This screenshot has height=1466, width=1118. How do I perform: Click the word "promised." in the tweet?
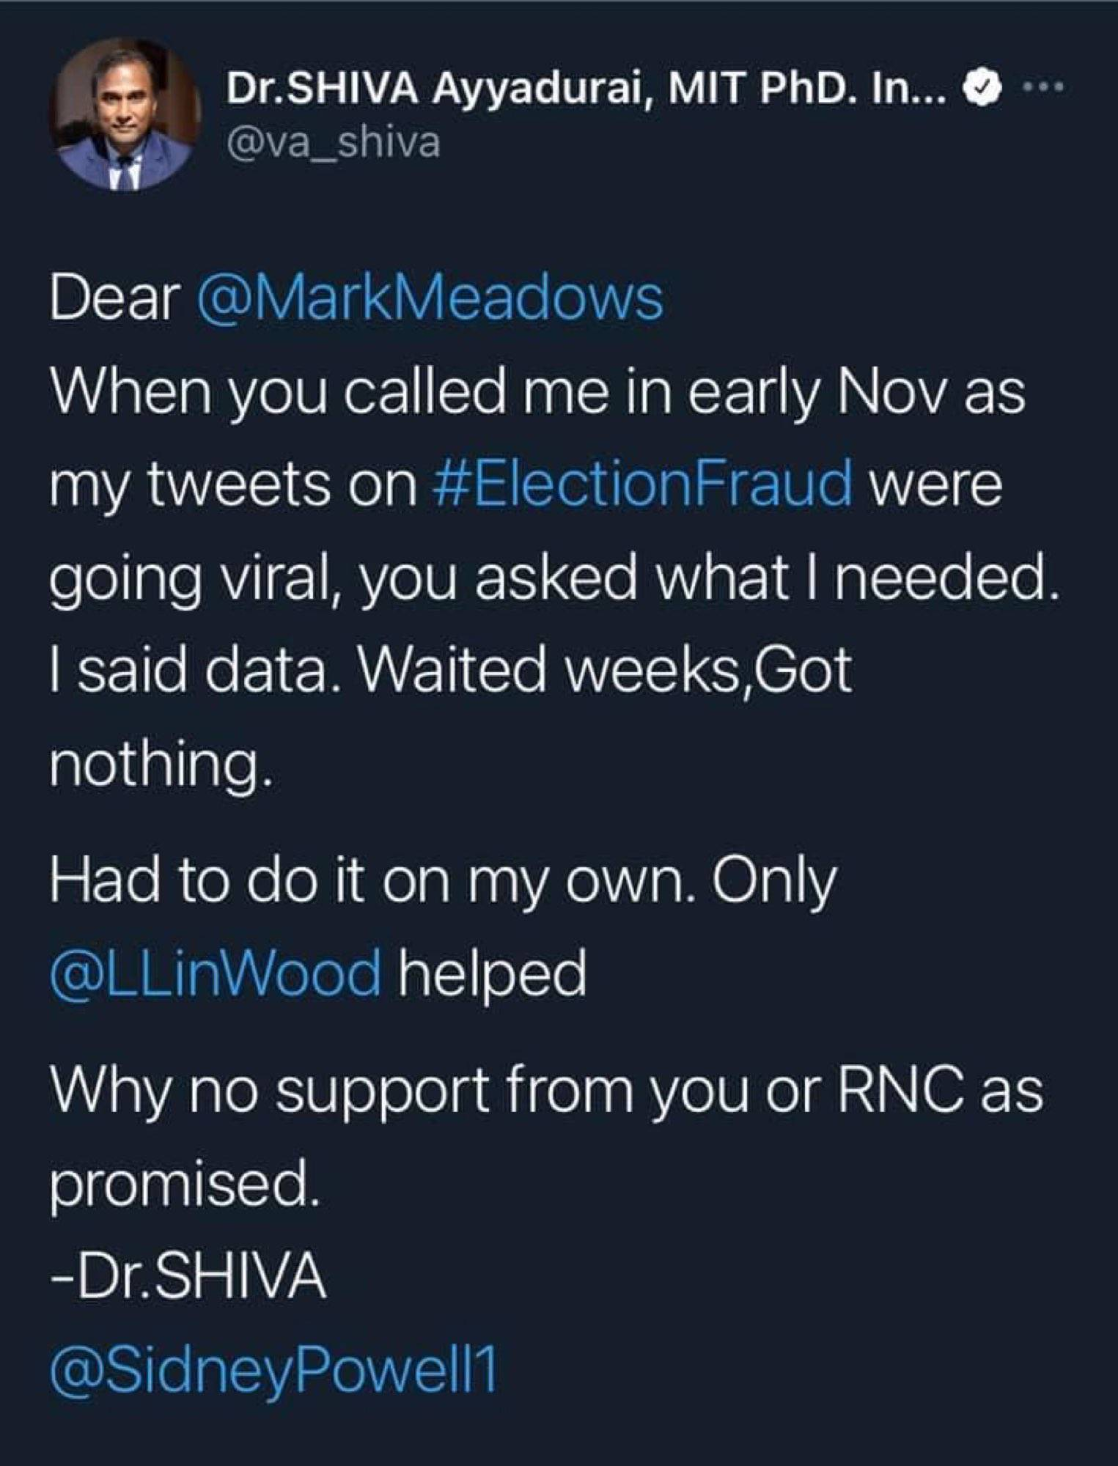coord(186,1183)
